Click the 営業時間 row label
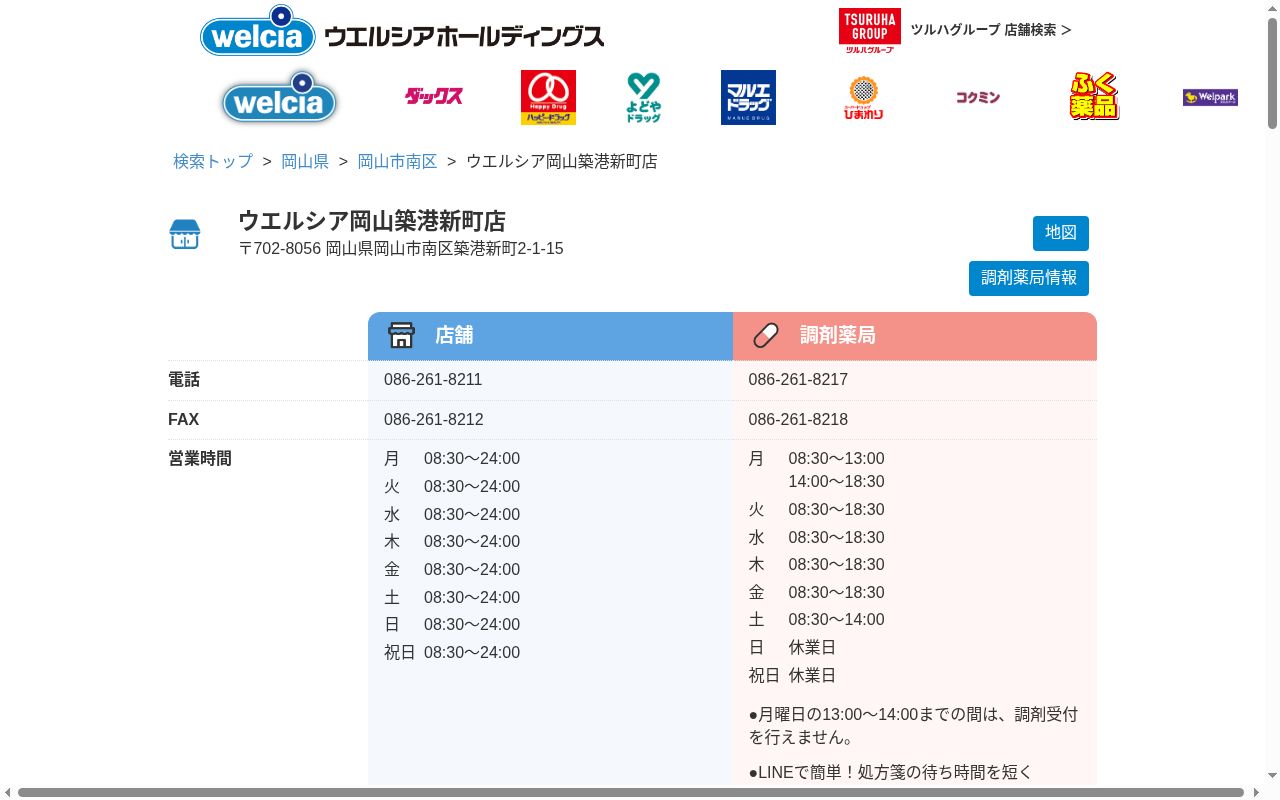Screen dimensions: 1280x800 tap(200, 459)
